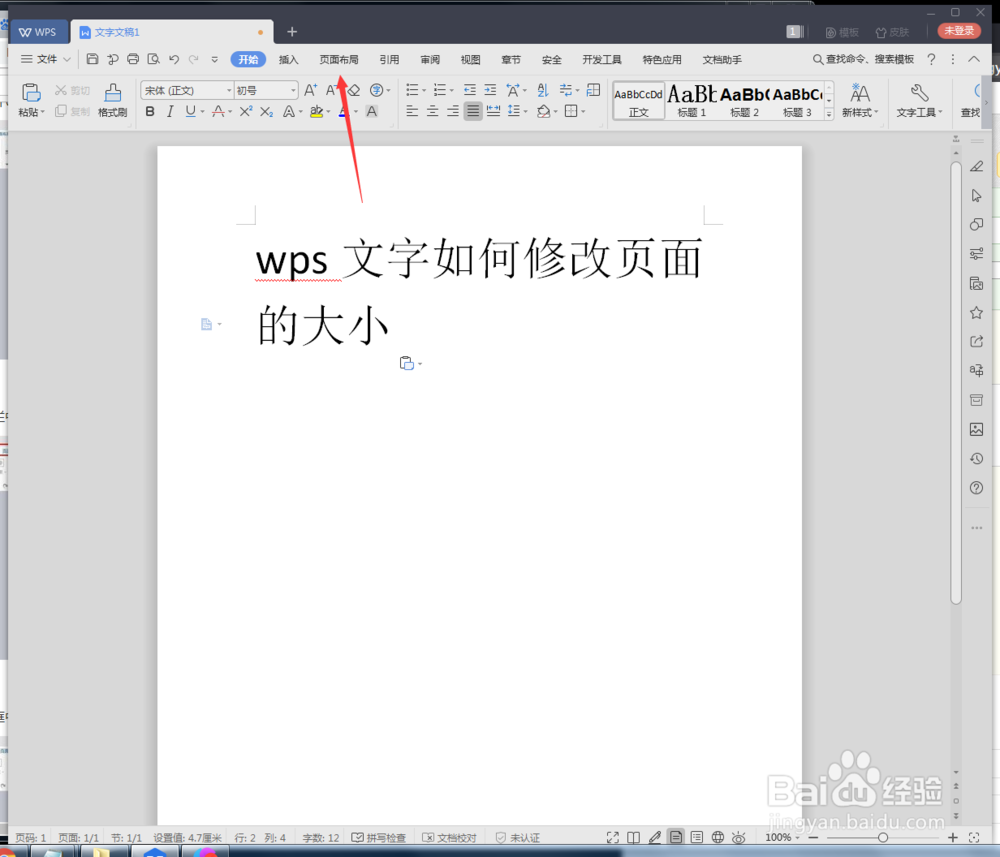Open the font size dropdown
The width and height of the screenshot is (1000, 857).
[x=293, y=91]
